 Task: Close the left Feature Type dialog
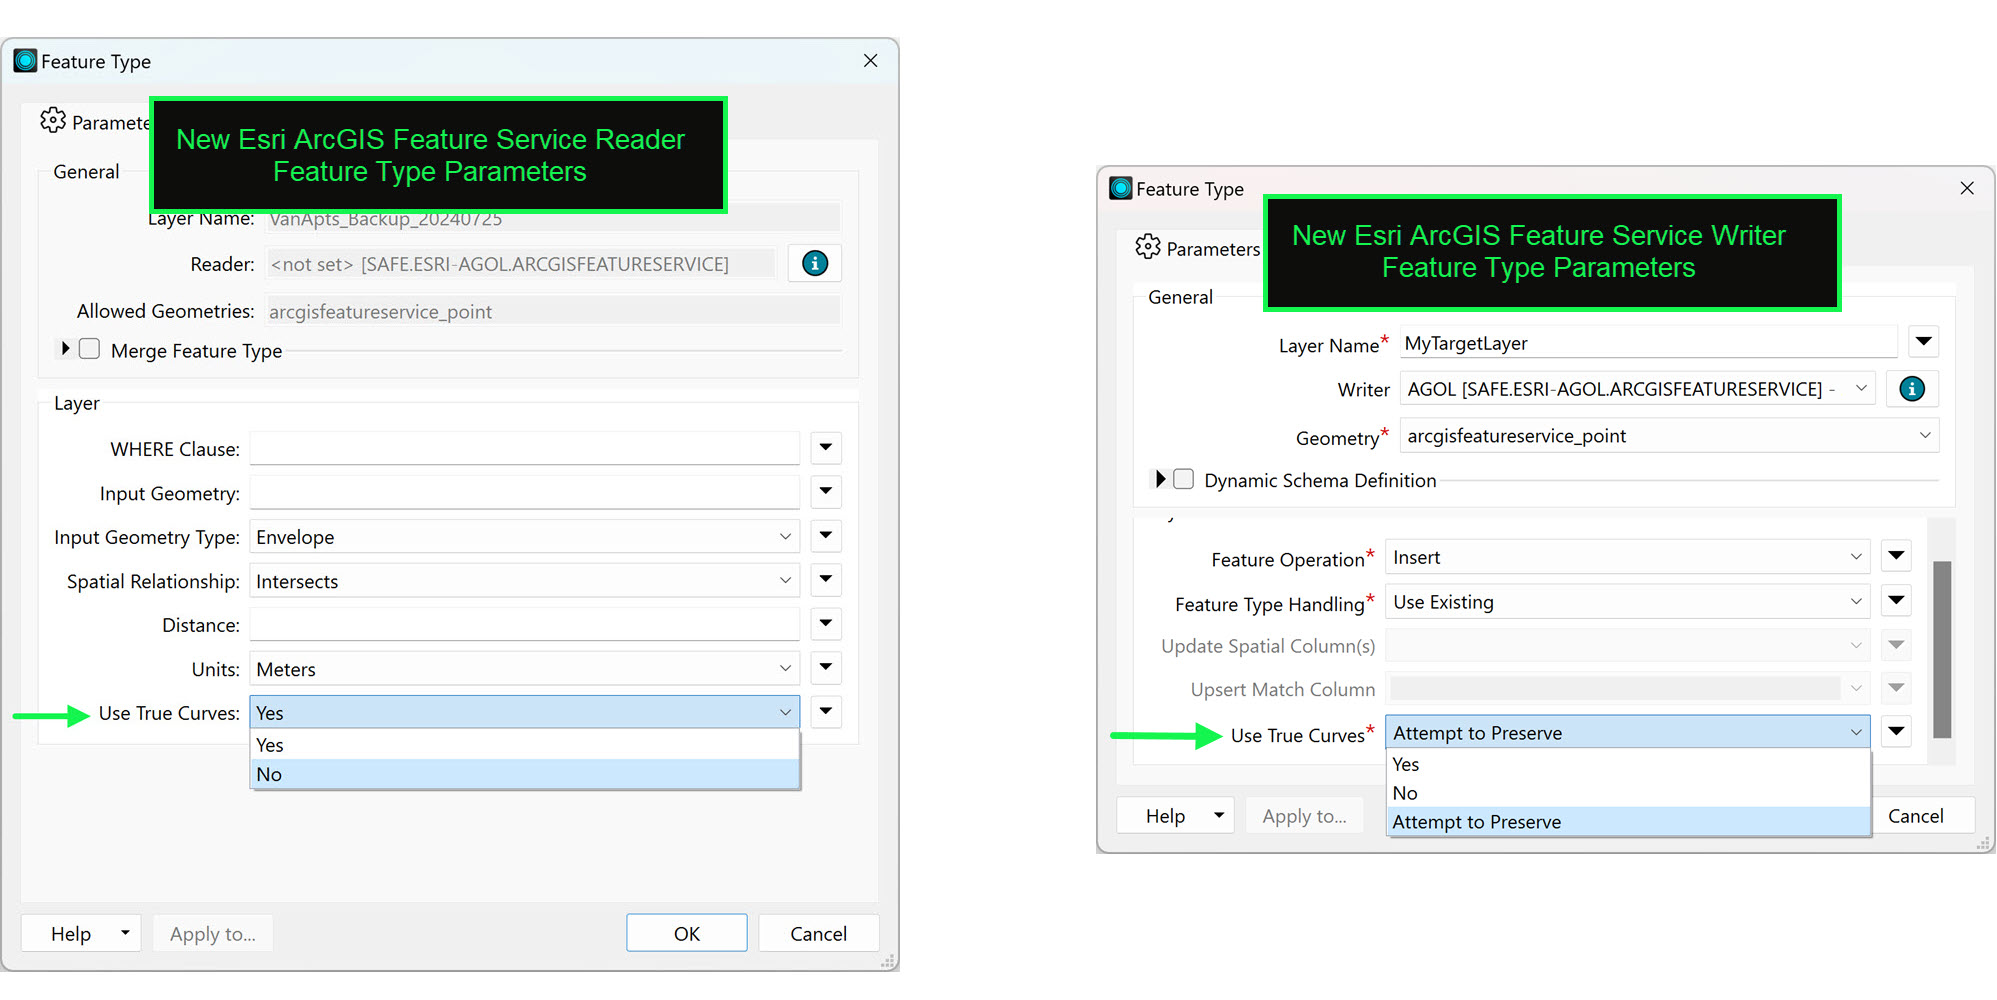click(871, 61)
